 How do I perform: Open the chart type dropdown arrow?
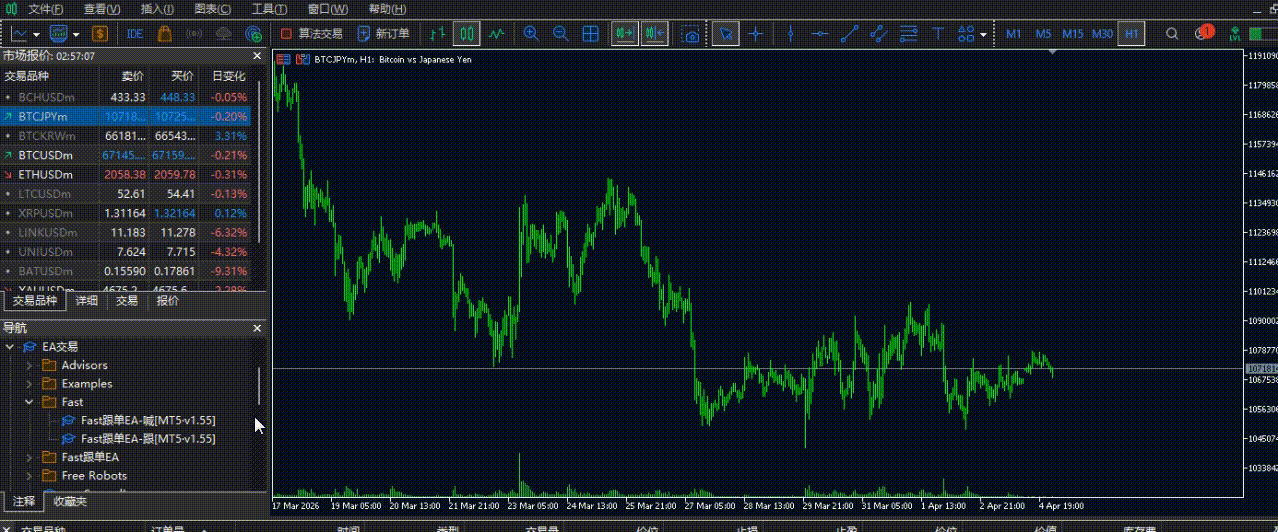point(35,33)
